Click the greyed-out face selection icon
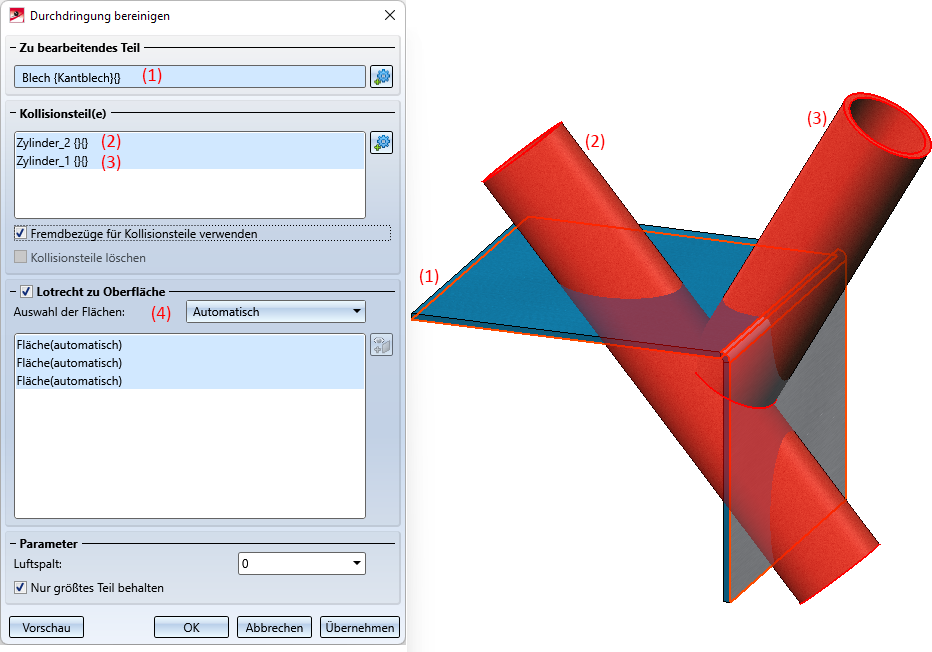Viewport: 932px width, 652px height. point(382,345)
